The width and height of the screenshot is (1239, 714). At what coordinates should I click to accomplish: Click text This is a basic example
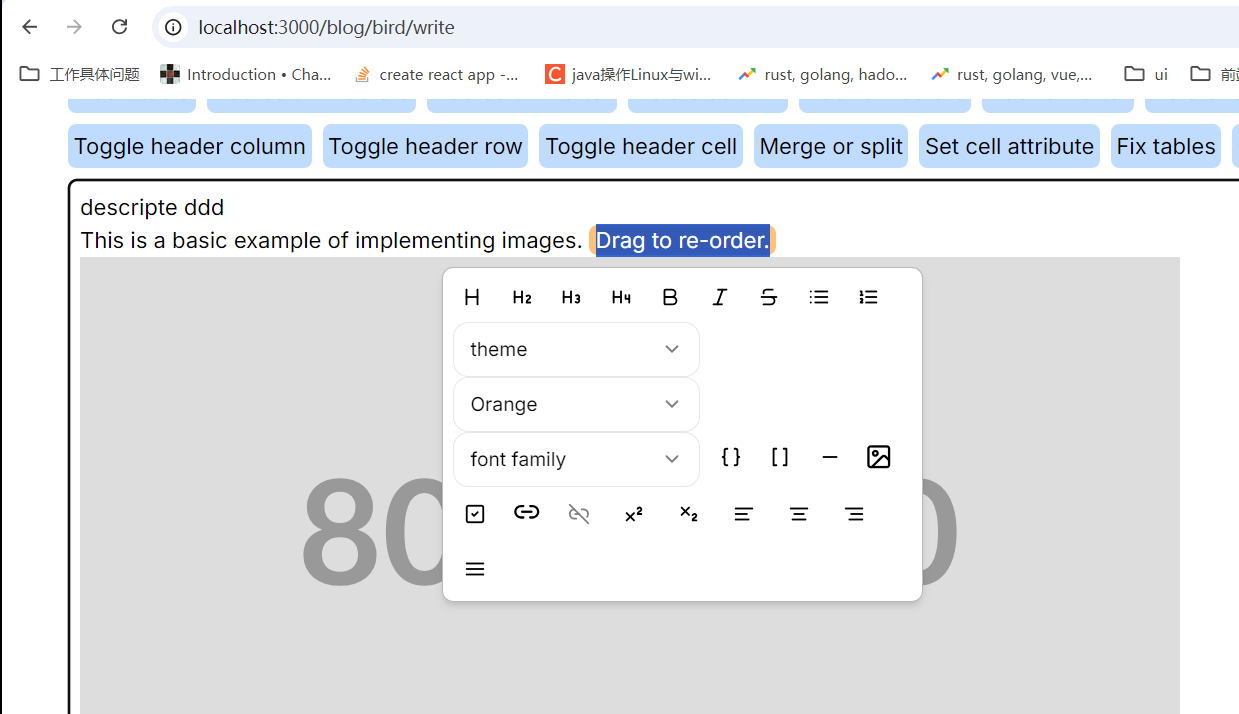[x=331, y=240]
